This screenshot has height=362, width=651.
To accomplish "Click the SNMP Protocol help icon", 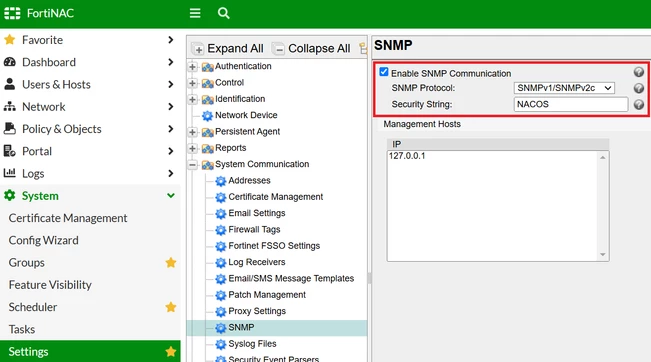I will 639,88.
